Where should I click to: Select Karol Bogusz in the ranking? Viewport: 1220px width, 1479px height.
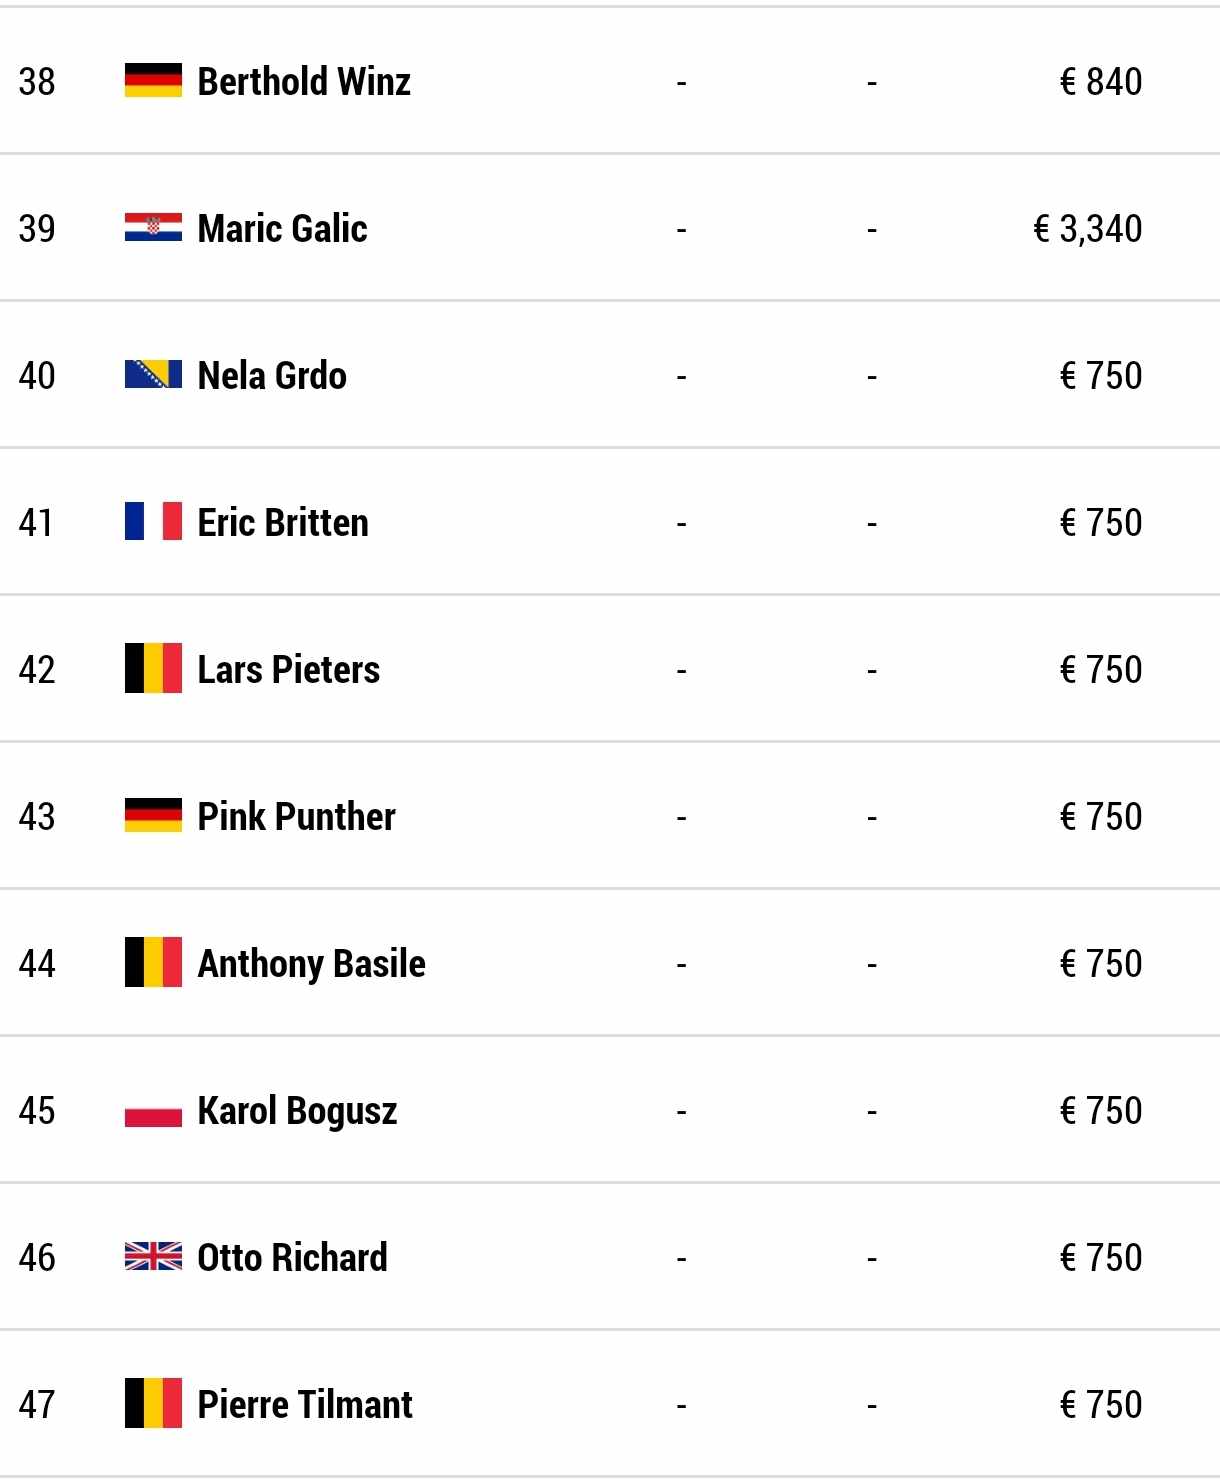tap(297, 1111)
